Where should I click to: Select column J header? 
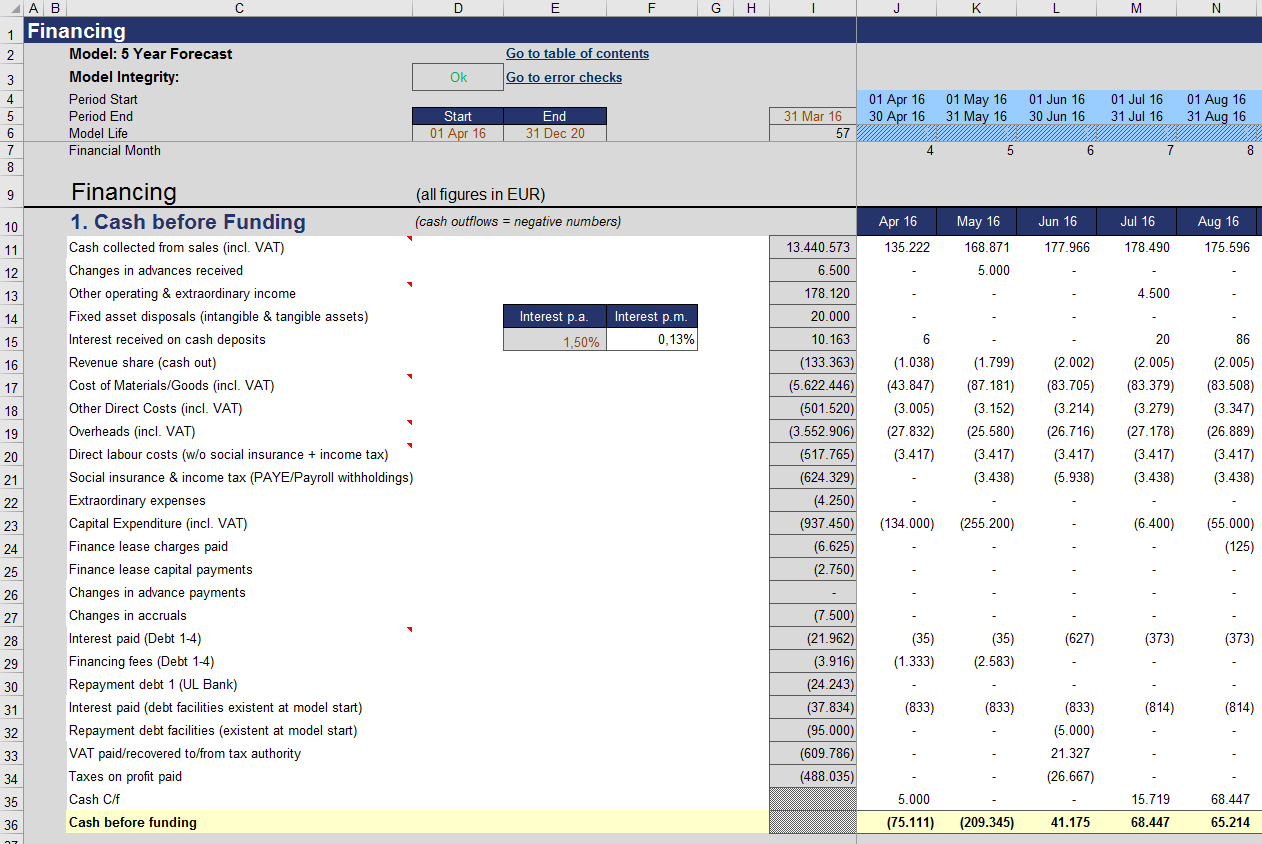click(897, 8)
